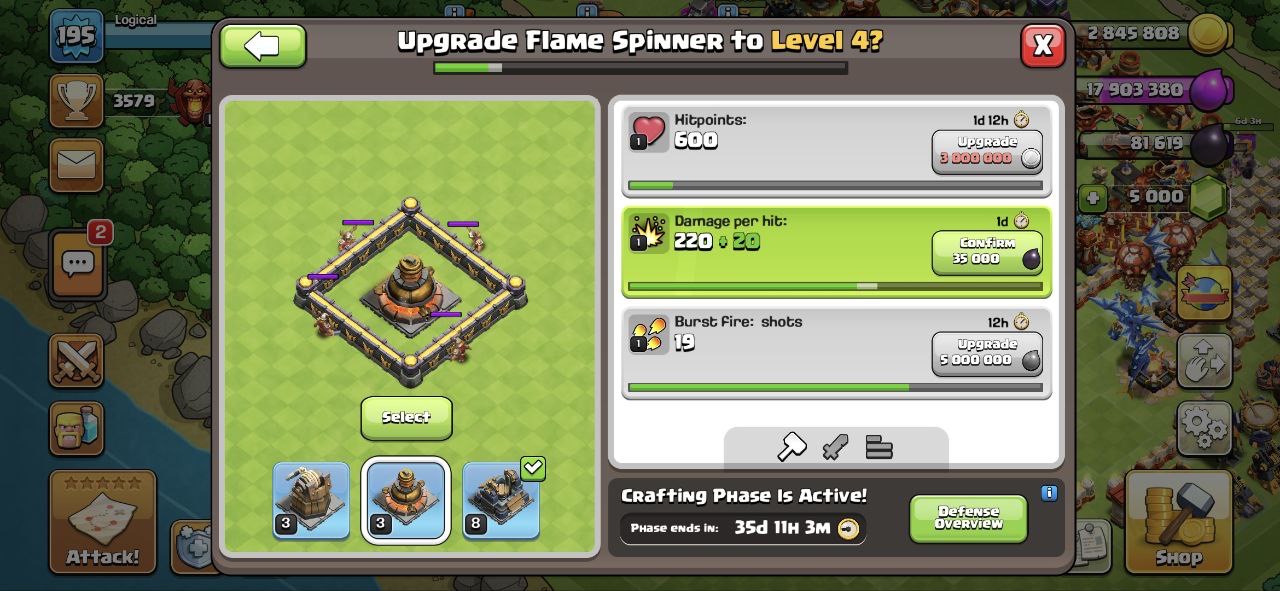Screen dimensions: 1280x591
Task: Open the hammer tab icon
Action: click(x=792, y=447)
